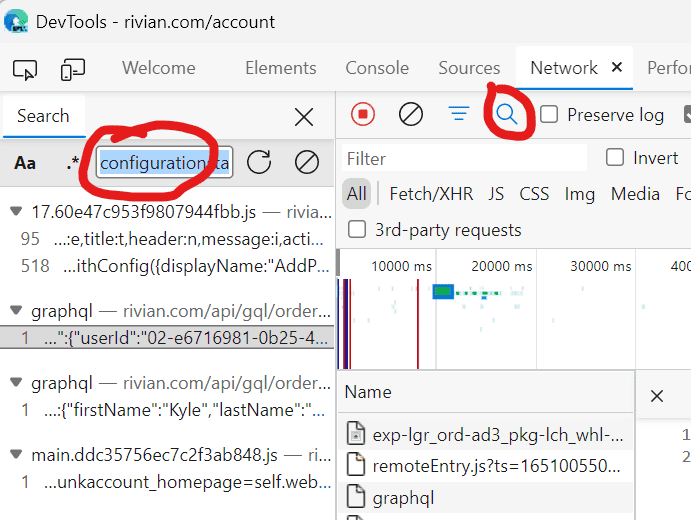Filter requests by CSS
691x520 pixels.
(534, 193)
